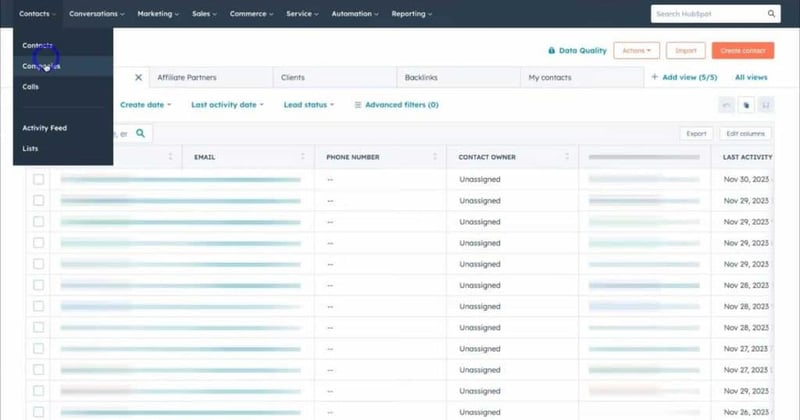Viewport: 800px width, 420px height.
Task: Click the Nov 30, 2023 date cell
Action: (x=746, y=179)
